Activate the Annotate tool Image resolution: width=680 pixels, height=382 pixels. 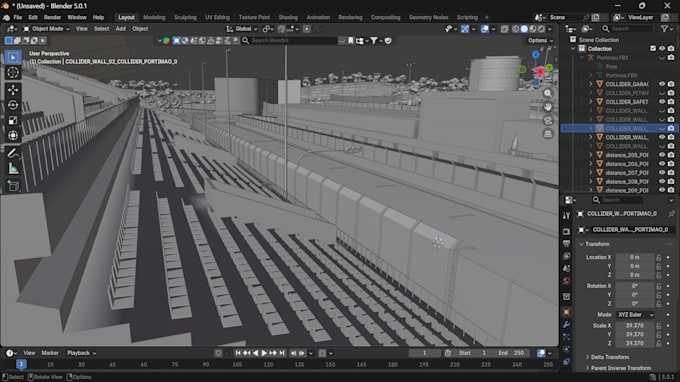[13, 153]
